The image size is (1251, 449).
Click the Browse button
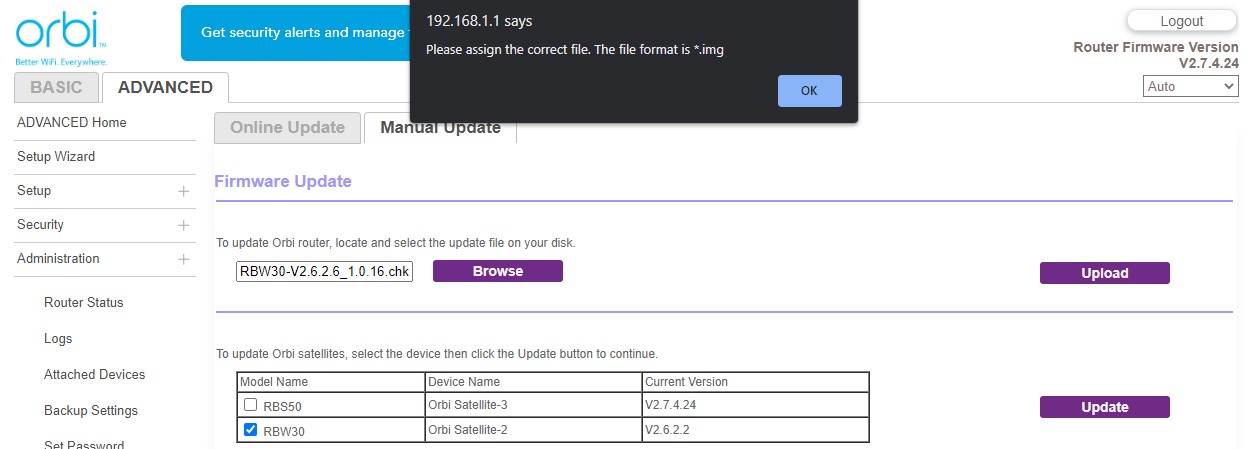coord(497,271)
